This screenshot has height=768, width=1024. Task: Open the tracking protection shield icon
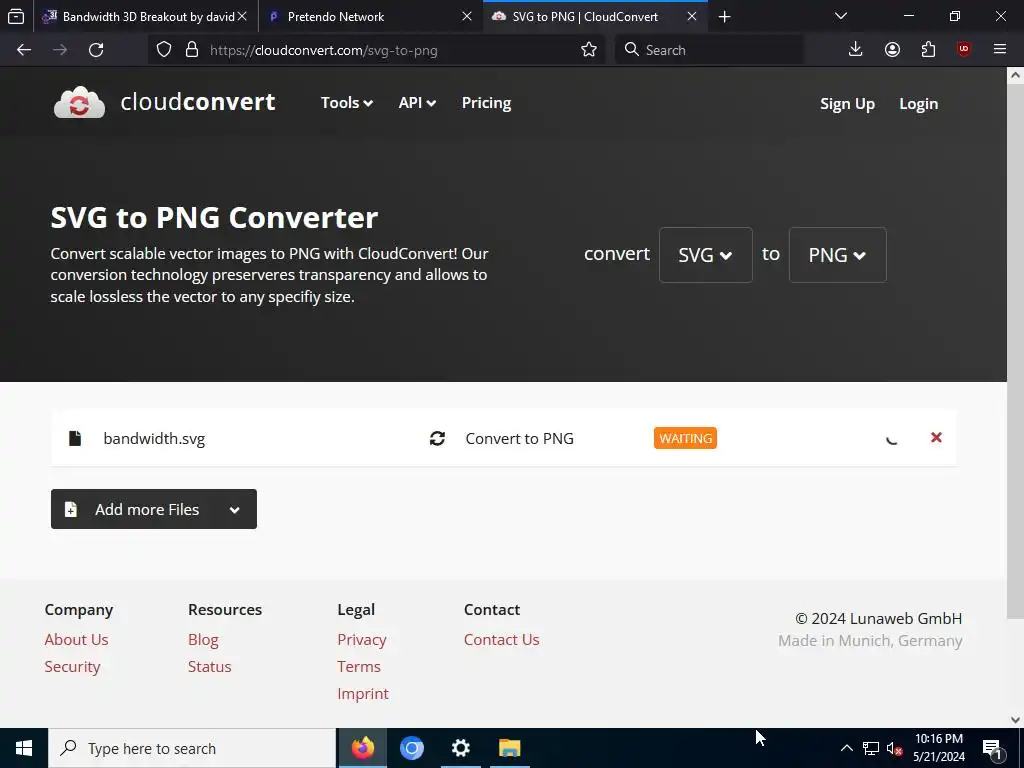[x=164, y=50]
